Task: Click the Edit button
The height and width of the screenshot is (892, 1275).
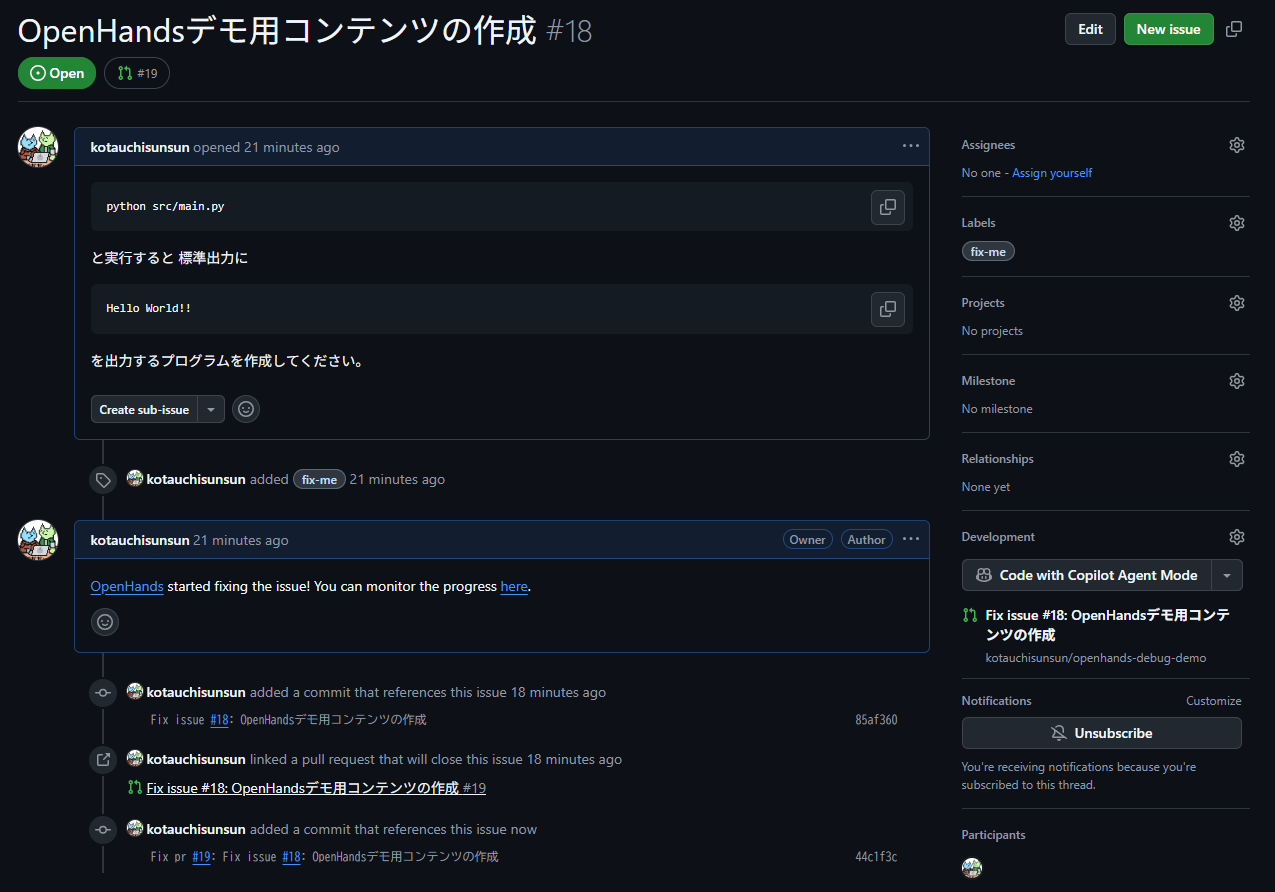Action: click(1089, 29)
